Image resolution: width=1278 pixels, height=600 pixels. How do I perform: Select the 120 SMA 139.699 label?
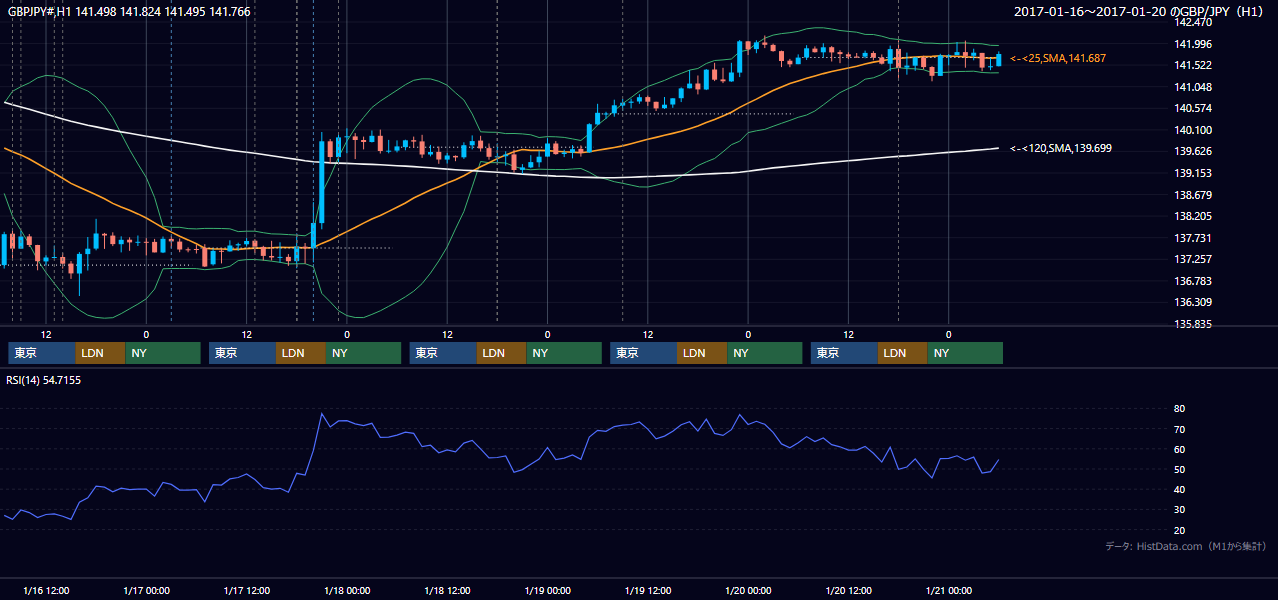(1061, 148)
